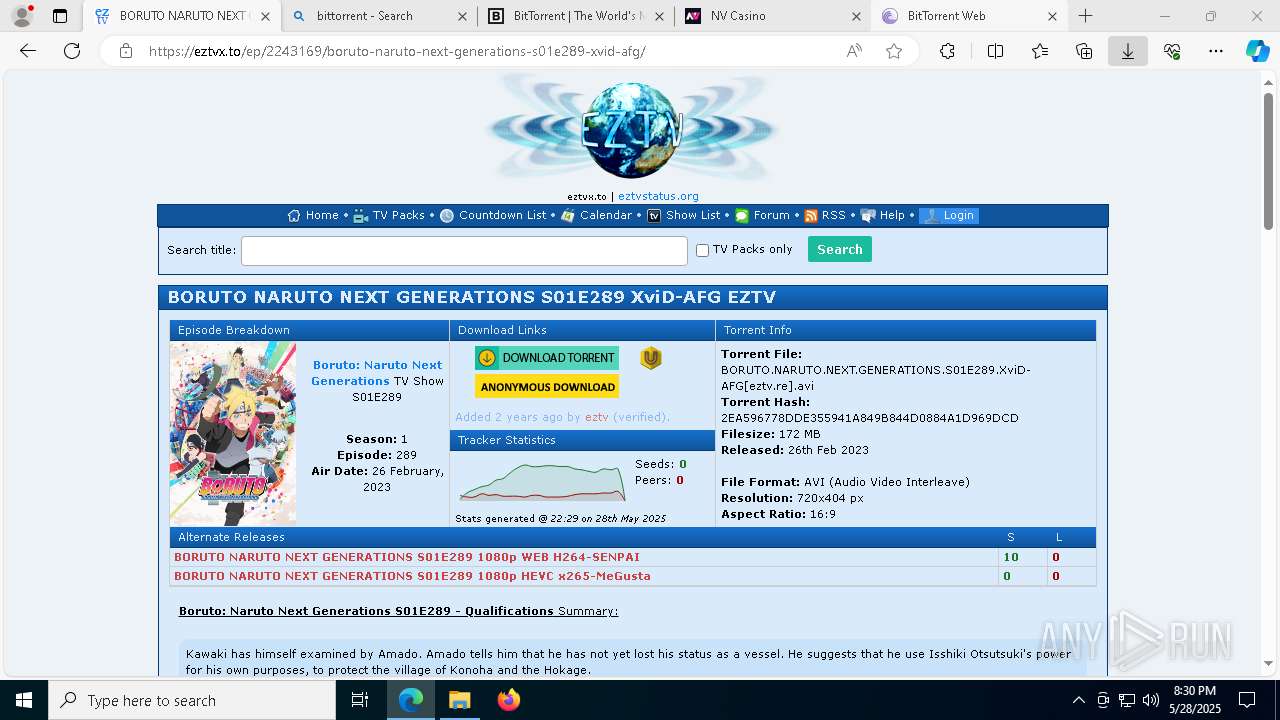Open the Favorites list
This screenshot has width=1280, height=720.
pos(1040,51)
